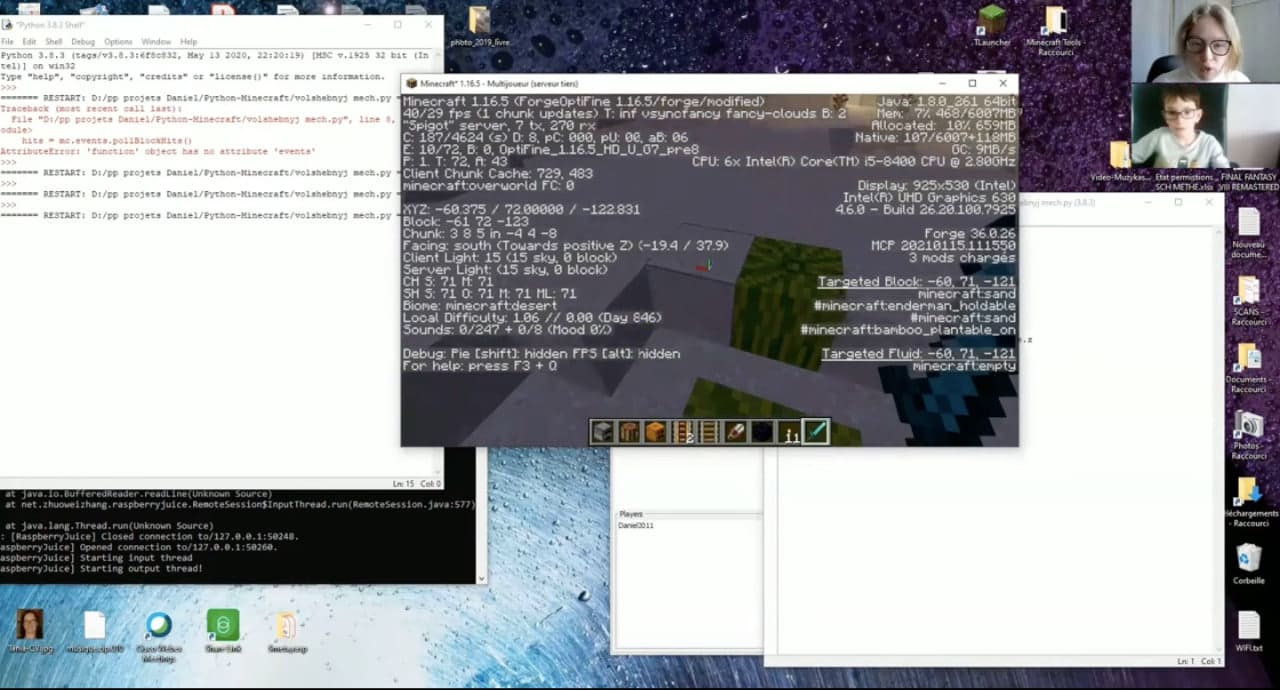
Task: Open the blank white document file icon
Action: pos(95,631)
